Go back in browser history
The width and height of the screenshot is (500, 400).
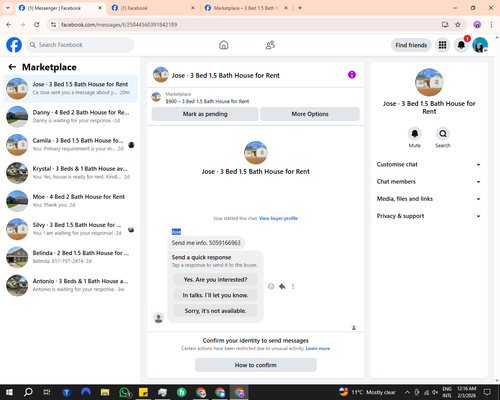click(9, 25)
